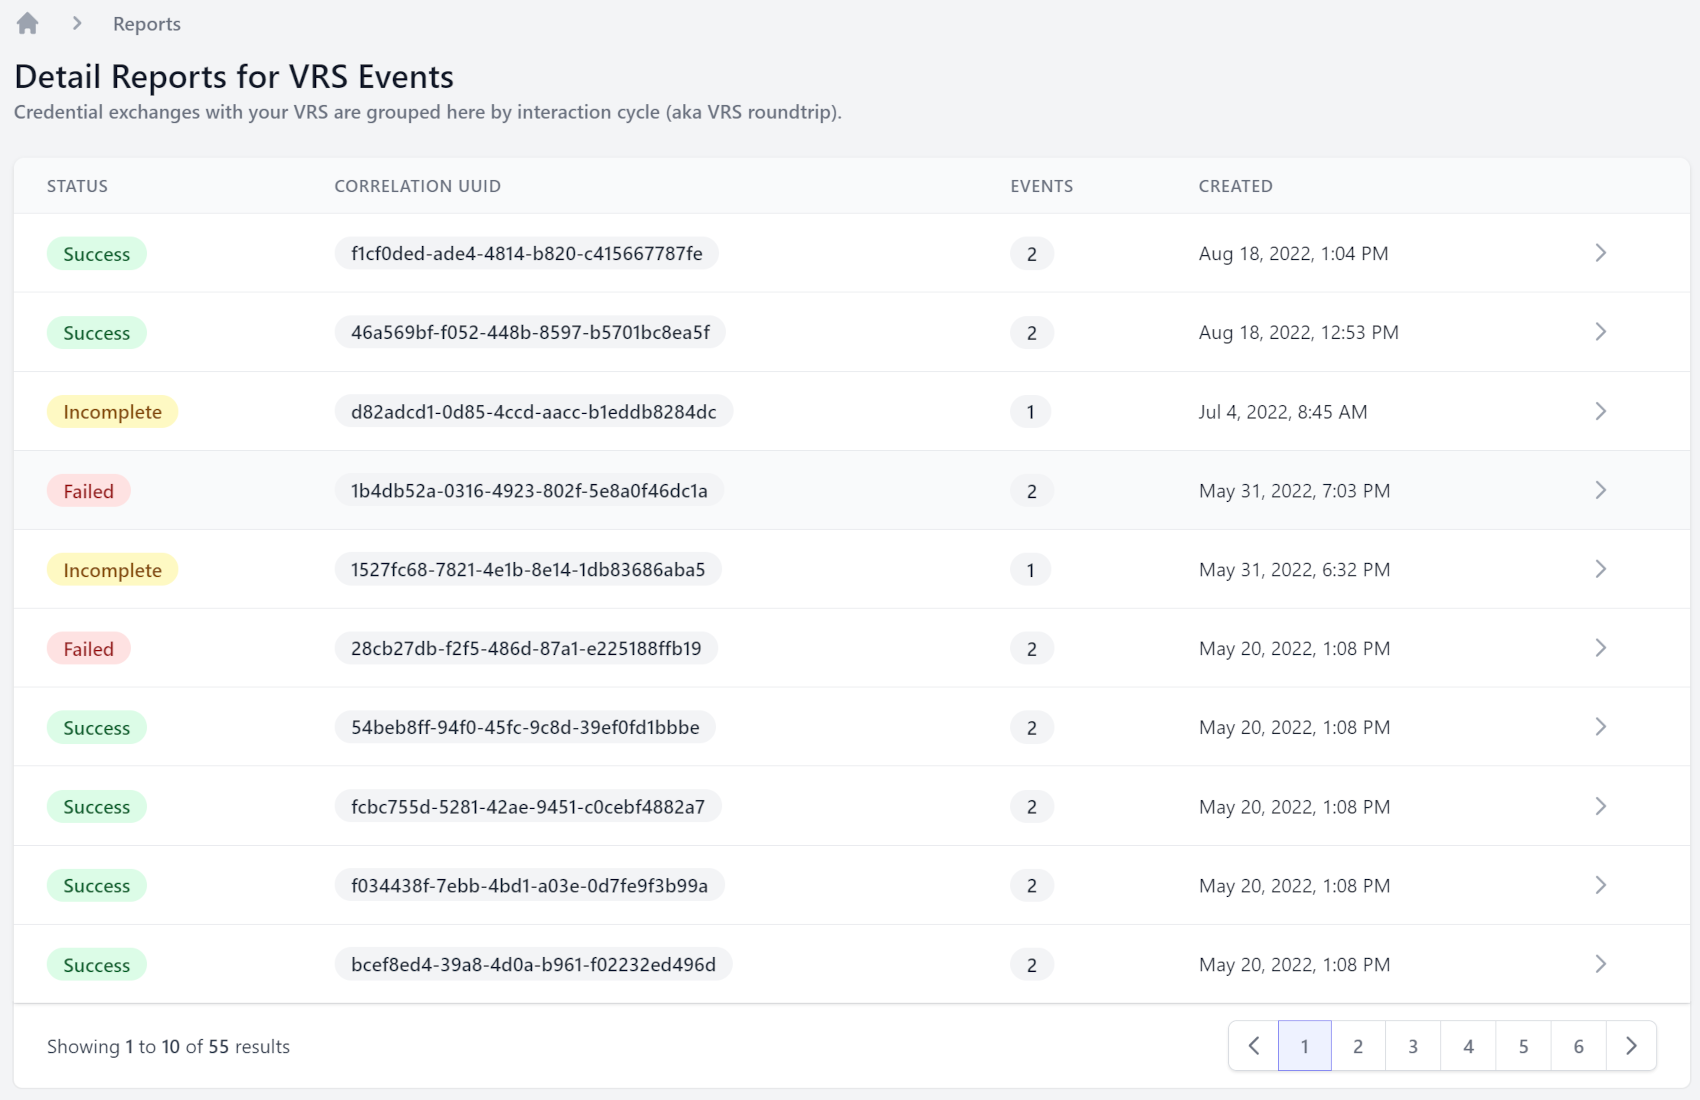Image resolution: width=1700 pixels, height=1100 pixels.
Task: Click events count badge for bcef8ed4 row
Action: coord(1031,965)
